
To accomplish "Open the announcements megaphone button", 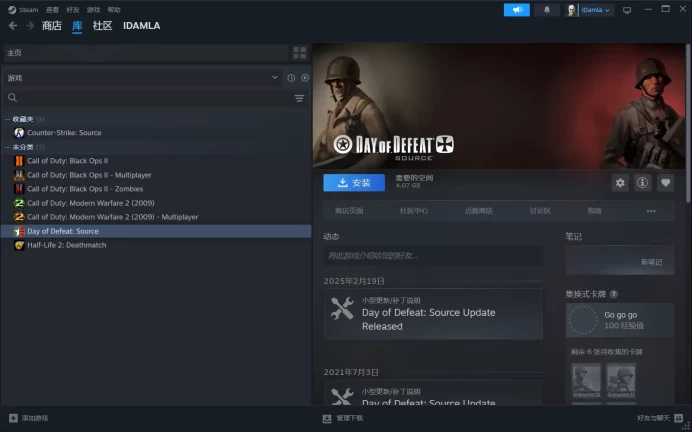I will click(x=517, y=10).
